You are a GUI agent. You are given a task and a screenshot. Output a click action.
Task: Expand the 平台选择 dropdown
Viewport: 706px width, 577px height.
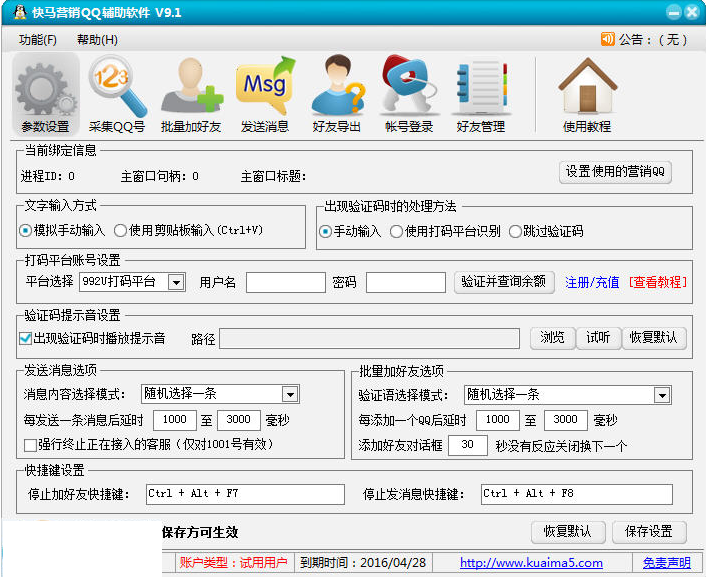pyautogui.click(x=176, y=283)
